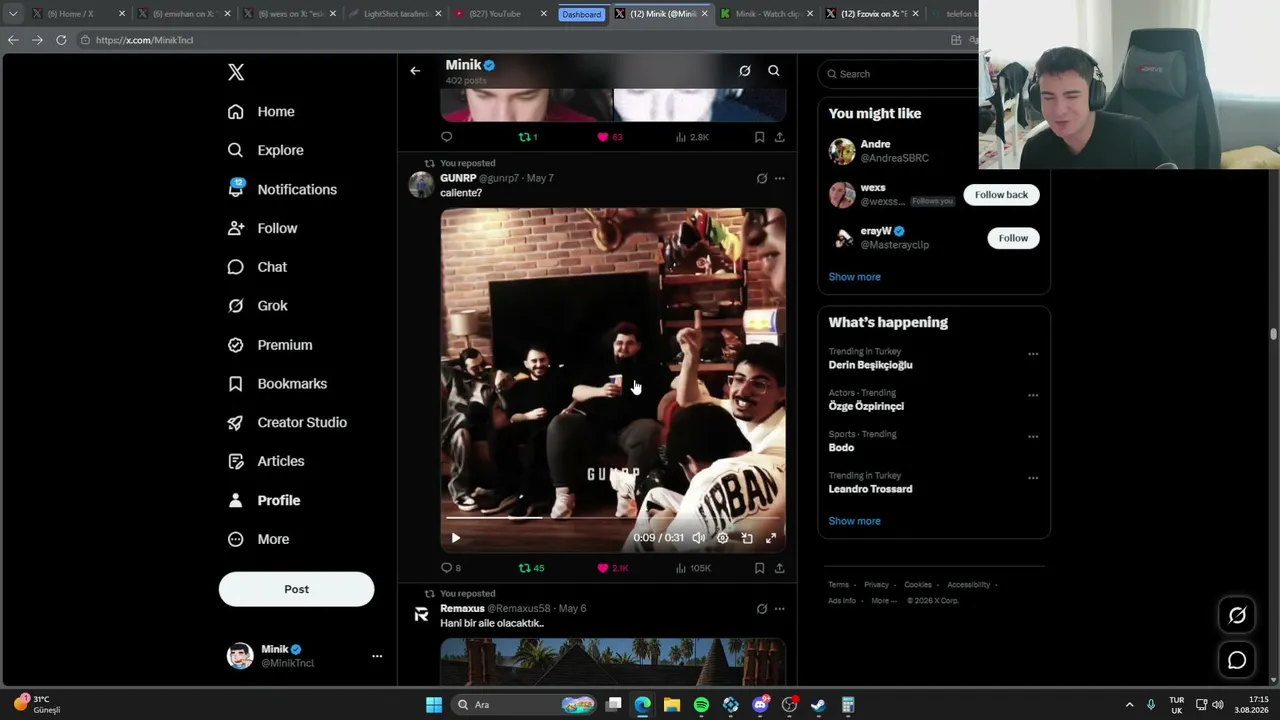
Task: Unlike the GUNRP post
Action: pos(613,568)
